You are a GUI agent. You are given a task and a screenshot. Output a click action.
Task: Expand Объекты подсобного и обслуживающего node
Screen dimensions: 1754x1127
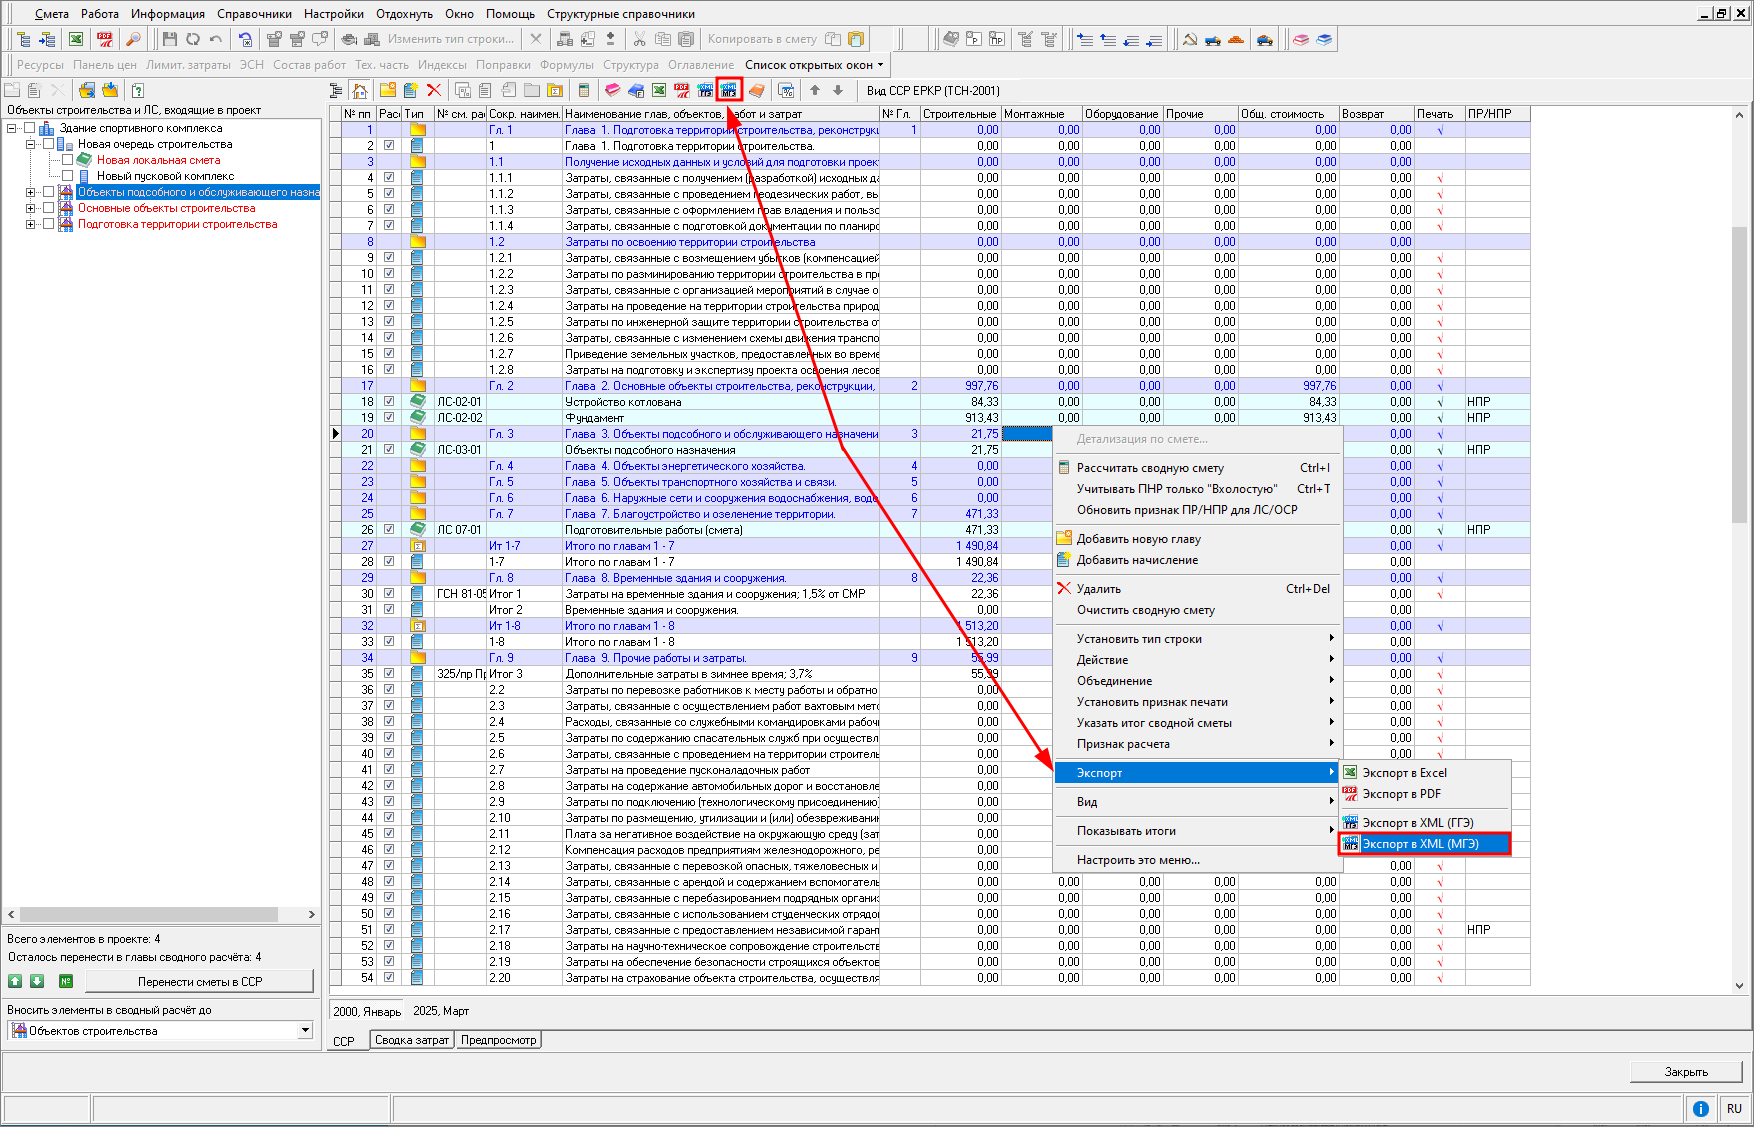31,192
